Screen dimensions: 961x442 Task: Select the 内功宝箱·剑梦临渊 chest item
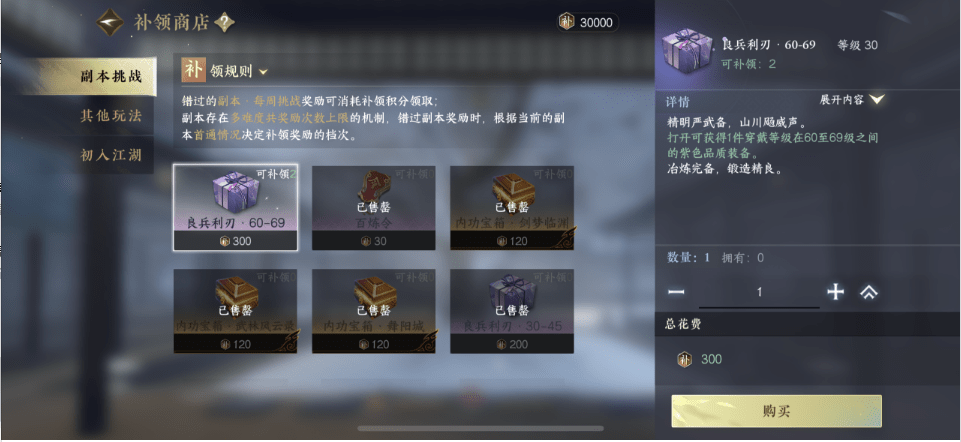click(x=512, y=208)
